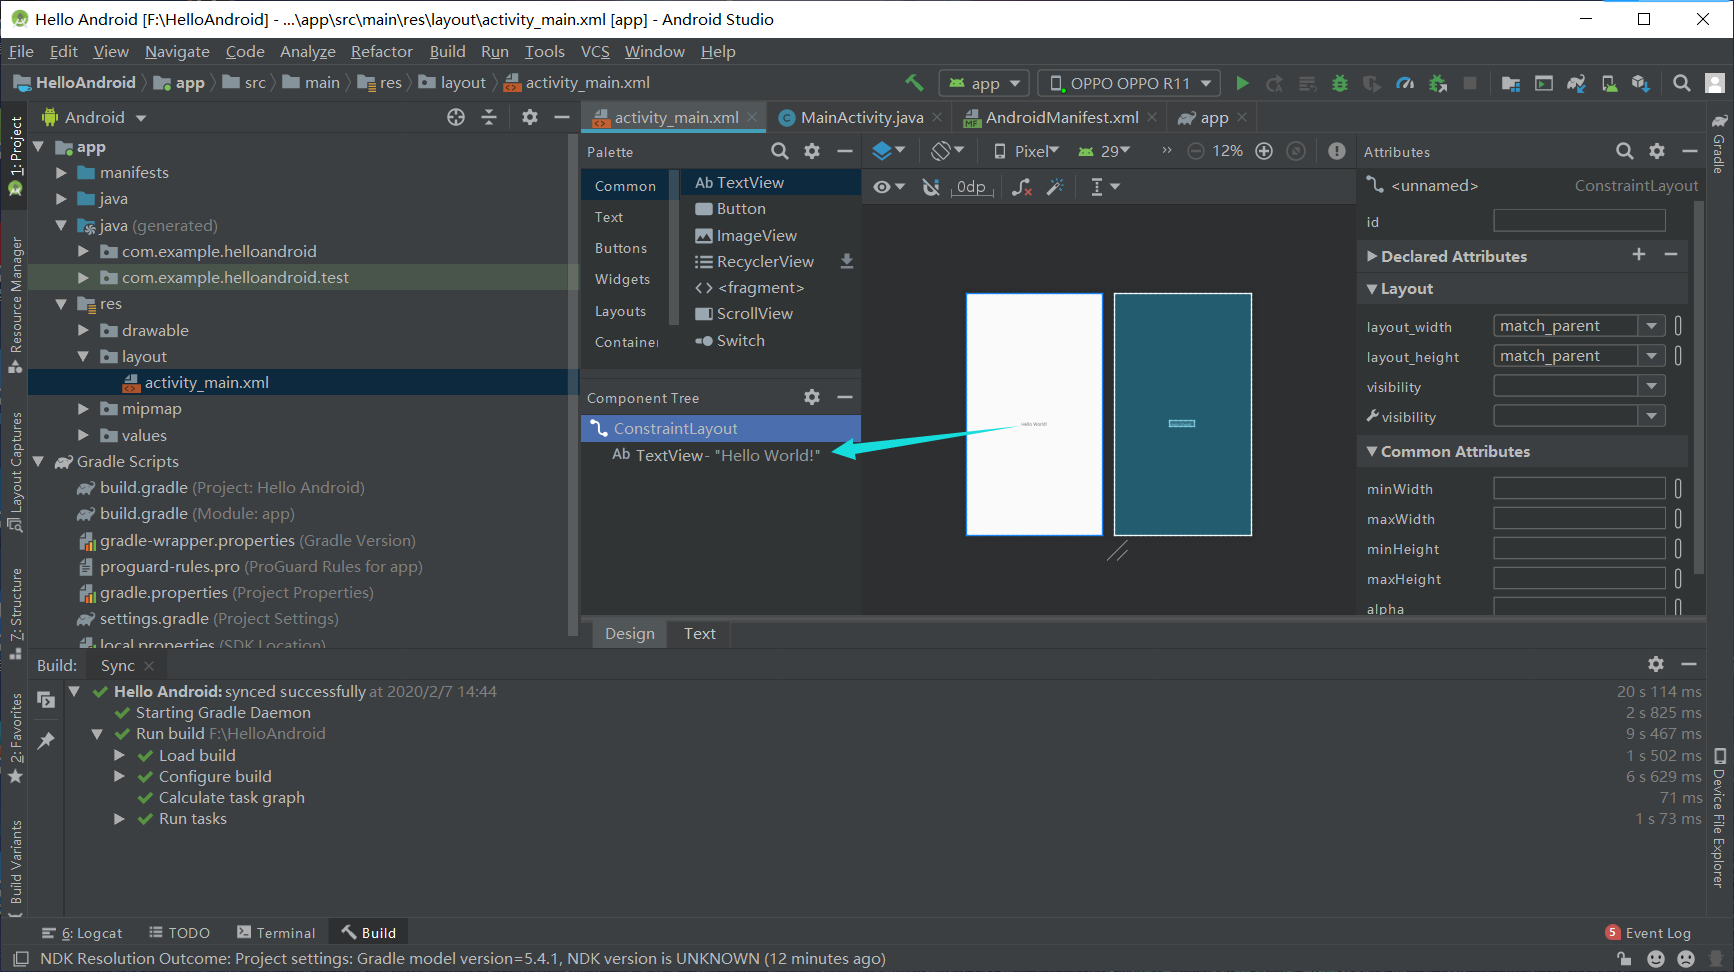
Task: Open OPPO OPPO R11 device dropdown
Action: (1130, 83)
